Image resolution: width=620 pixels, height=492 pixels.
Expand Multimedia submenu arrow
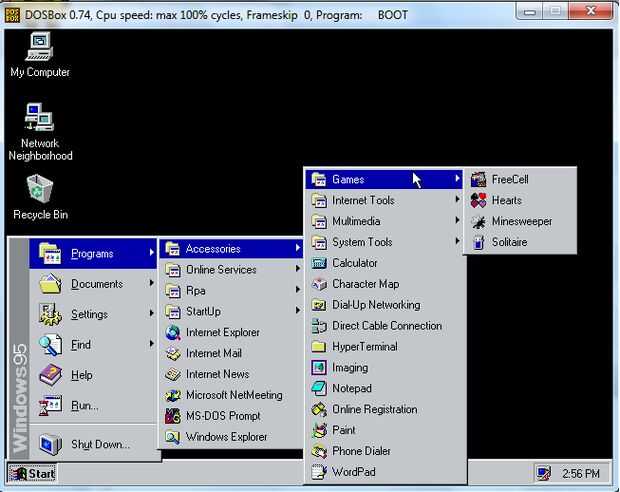click(457, 220)
